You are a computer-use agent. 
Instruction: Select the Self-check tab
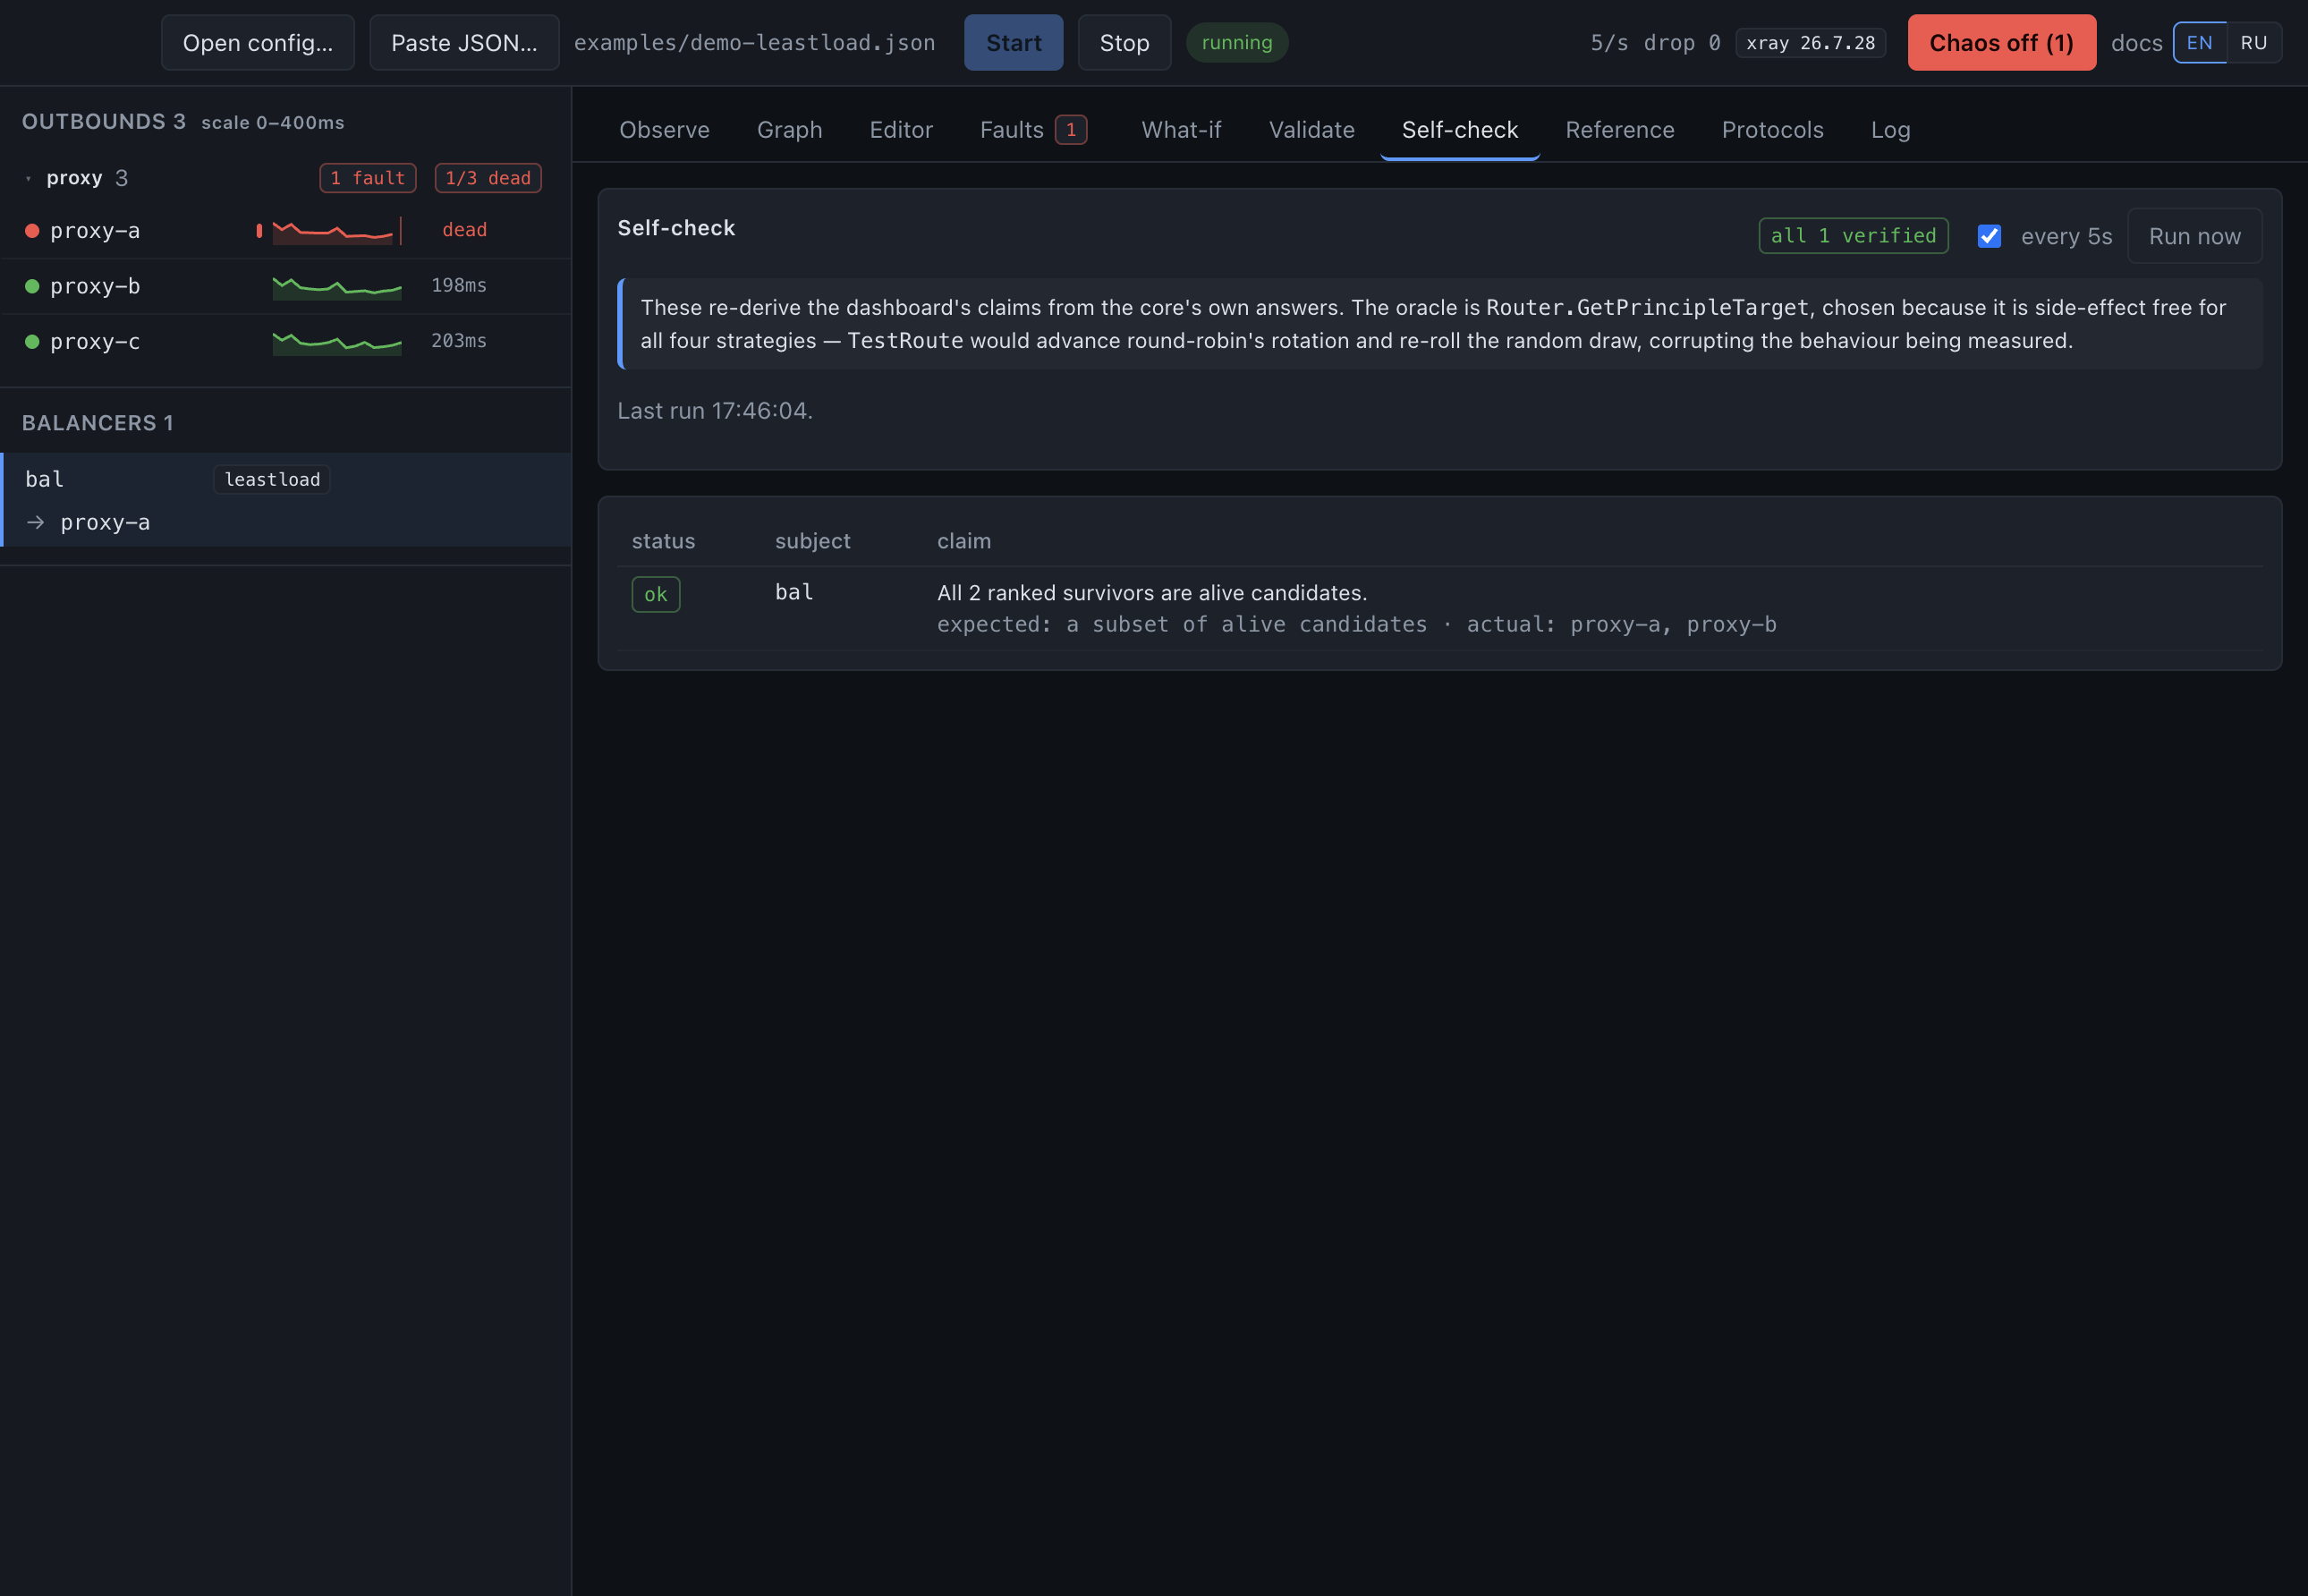click(1459, 130)
